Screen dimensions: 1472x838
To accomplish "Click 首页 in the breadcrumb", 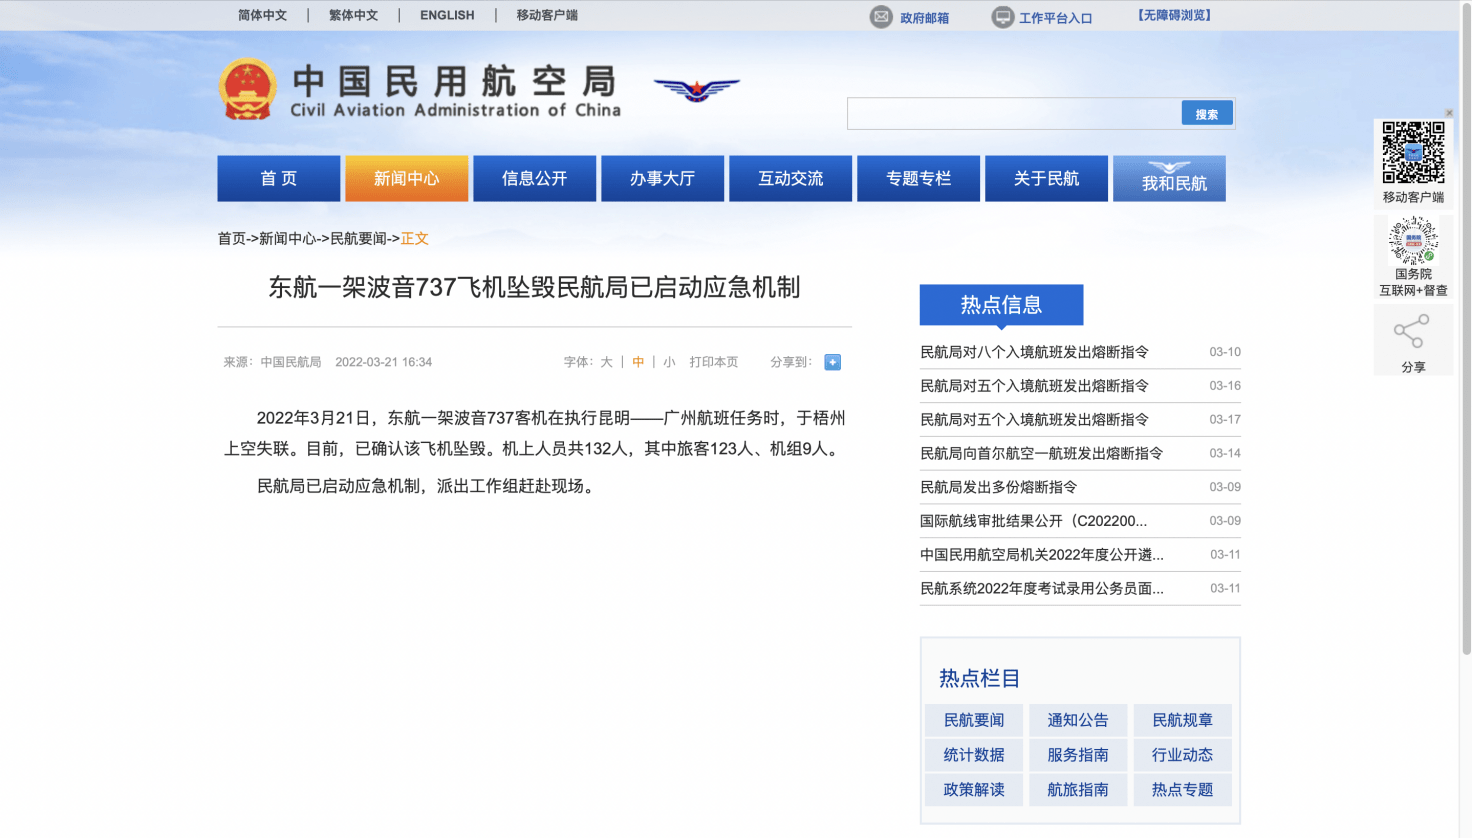I will [231, 238].
